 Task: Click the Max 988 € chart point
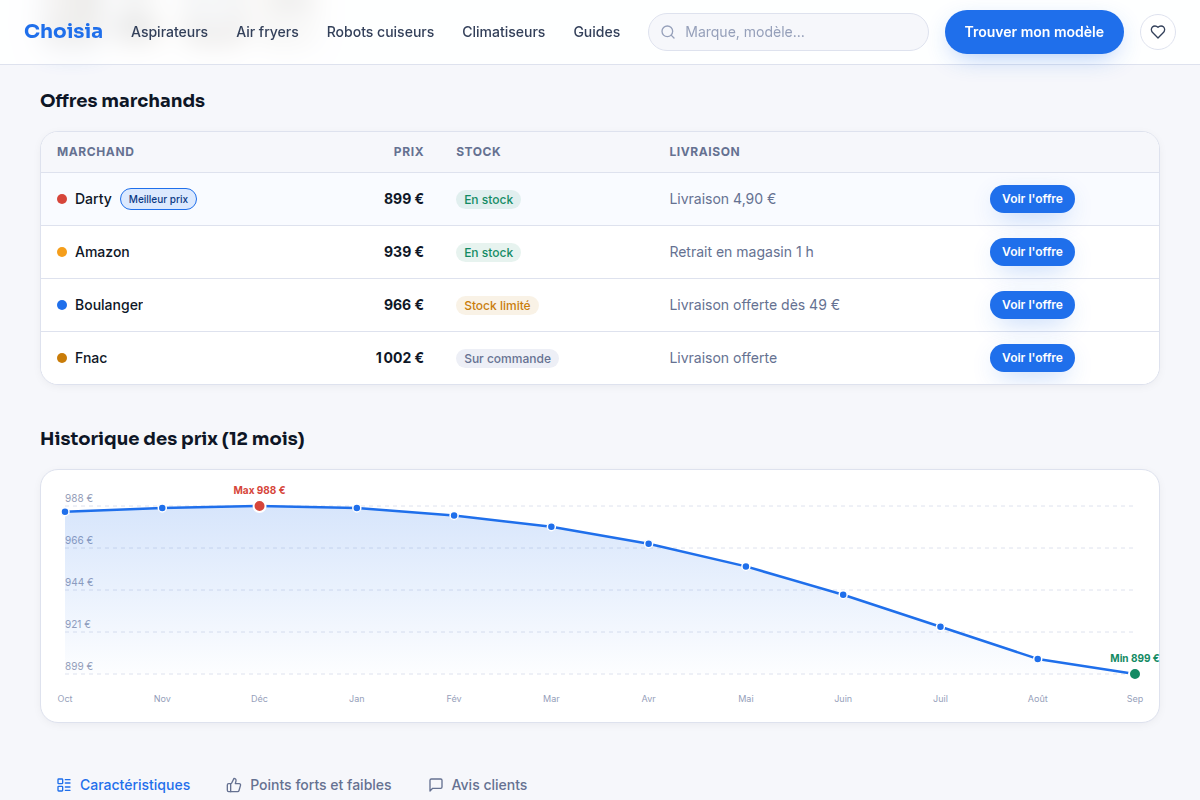pyautogui.click(x=259, y=506)
